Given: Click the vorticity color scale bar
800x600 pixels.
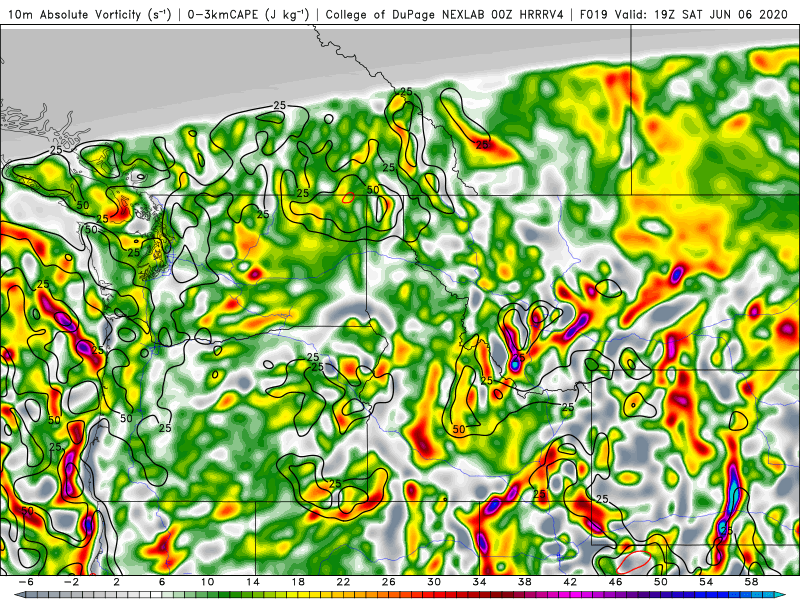Looking at the screenshot, I should click(x=400, y=595).
